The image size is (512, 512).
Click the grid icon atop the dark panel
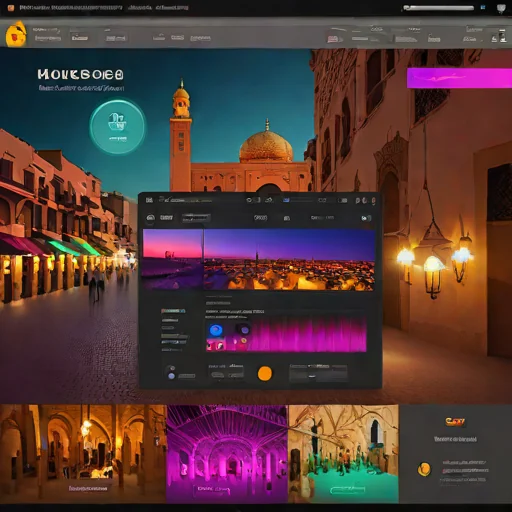click(149, 200)
